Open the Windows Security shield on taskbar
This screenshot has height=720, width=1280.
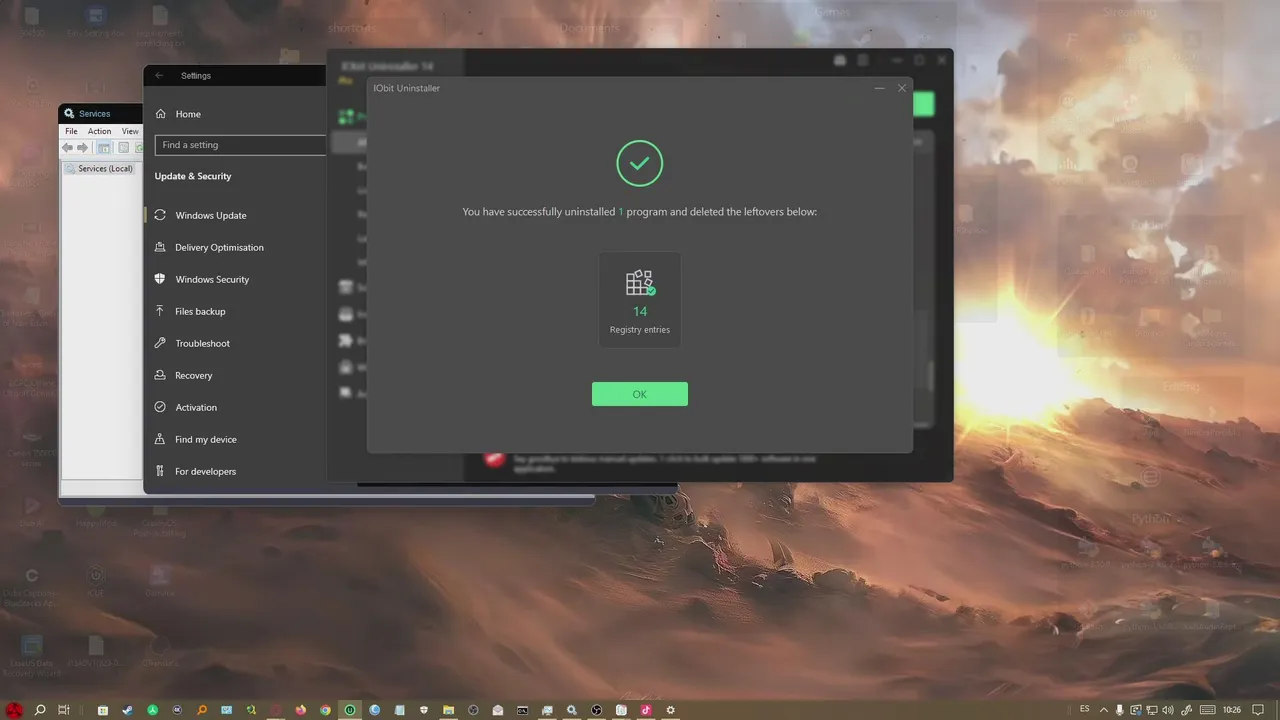(423, 710)
